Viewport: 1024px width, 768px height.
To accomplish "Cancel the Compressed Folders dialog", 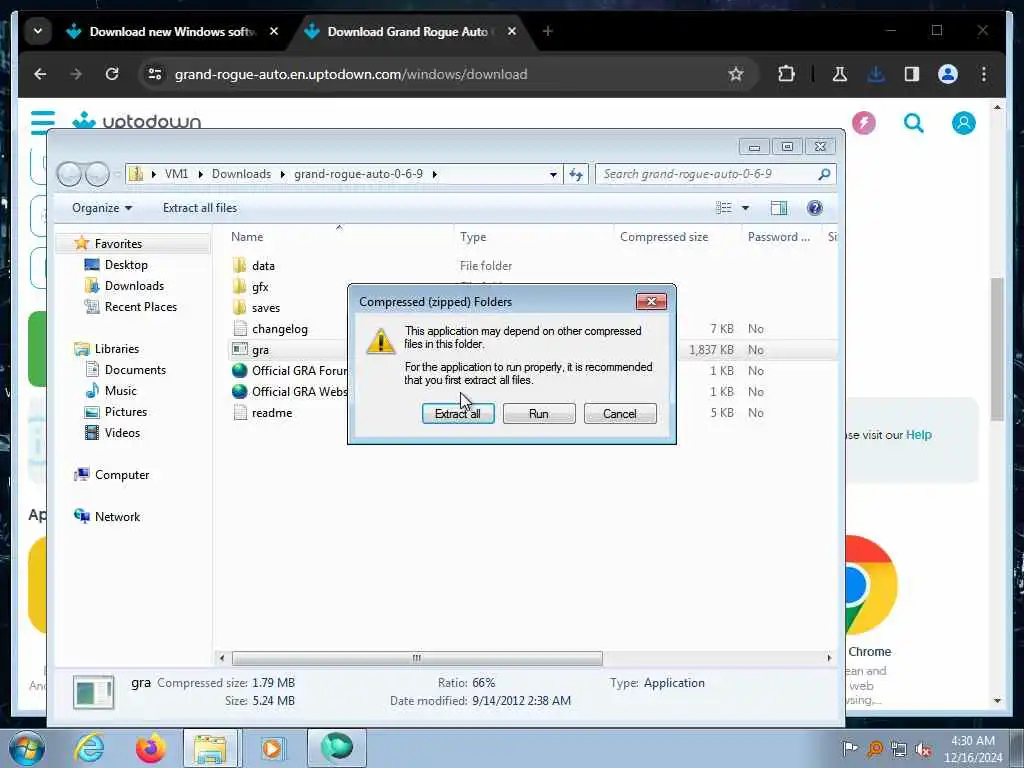I will coord(620,413).
